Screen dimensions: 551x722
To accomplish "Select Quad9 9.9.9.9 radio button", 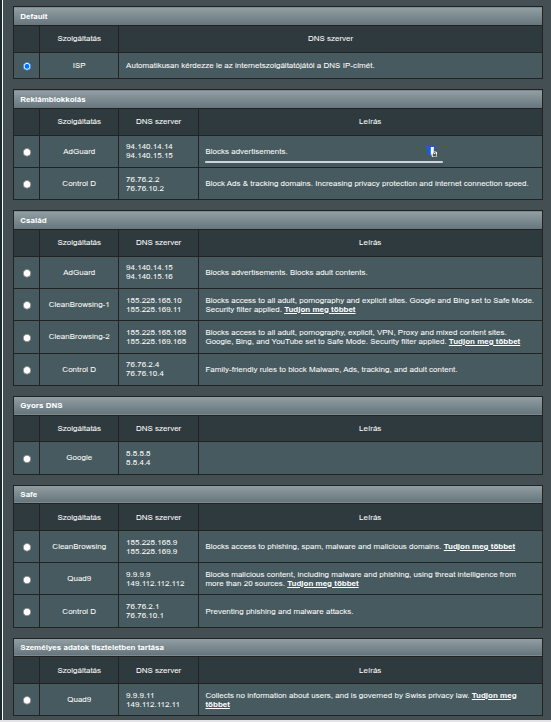I will point(27,580).
